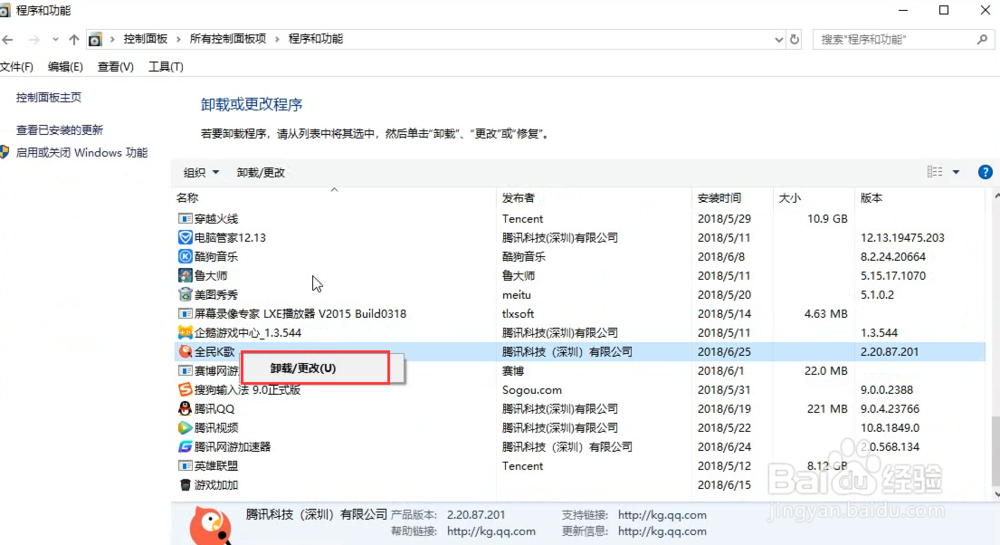Image resolution: width=1000 pixels, height=545 pixels.
Task: Click the shield icon beside 启用或关闭 Windows 功能
Action: point(4,152)
